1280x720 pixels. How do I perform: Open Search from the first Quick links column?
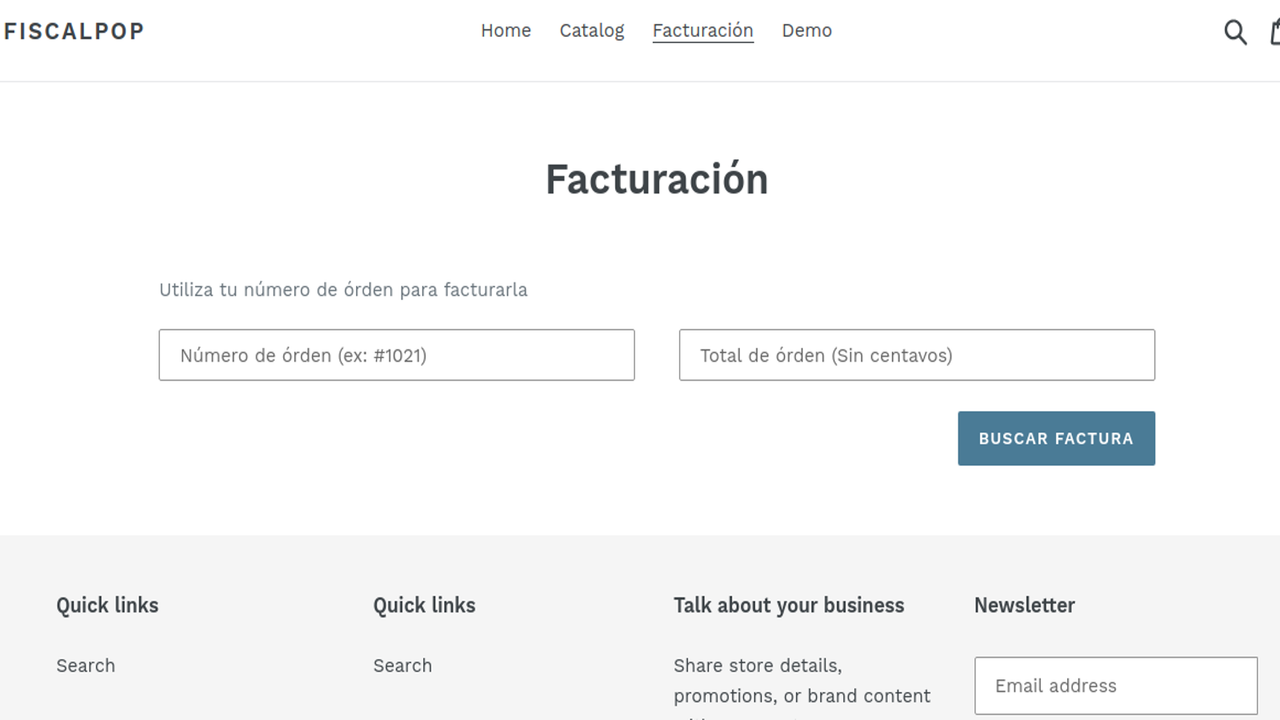[x=86, y=665]
